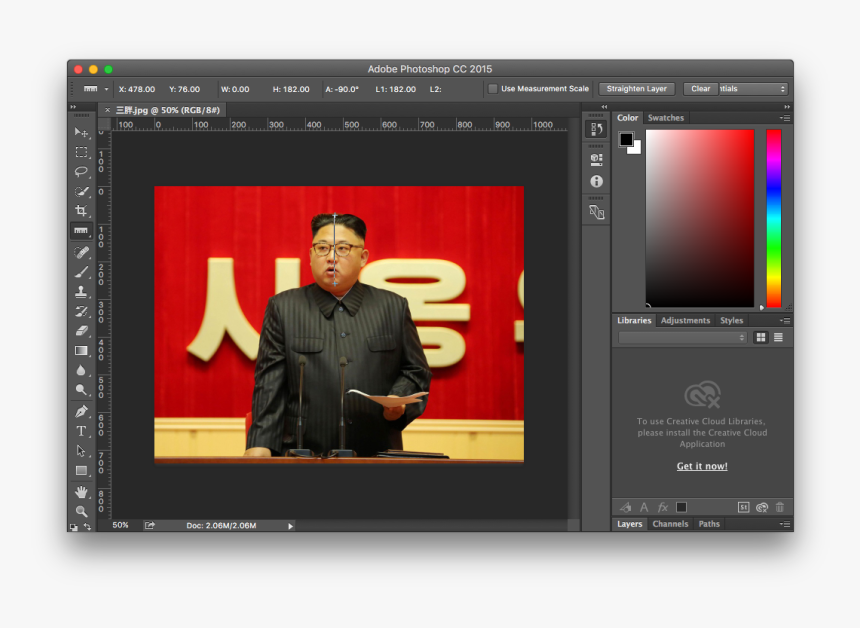Select the Hand tool
This screenshot has height=628, width=860.
coord(81,492)
